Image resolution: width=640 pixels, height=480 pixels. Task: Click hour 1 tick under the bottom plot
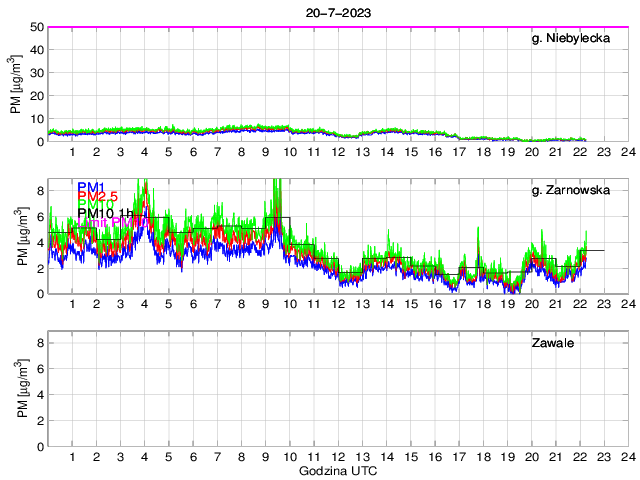click(x=72, y=457)
